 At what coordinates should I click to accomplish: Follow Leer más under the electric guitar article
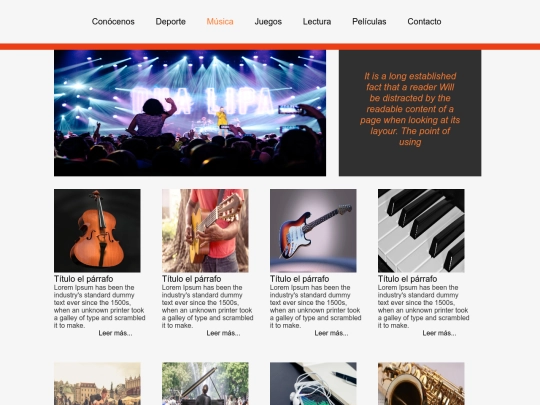(331, 333)
